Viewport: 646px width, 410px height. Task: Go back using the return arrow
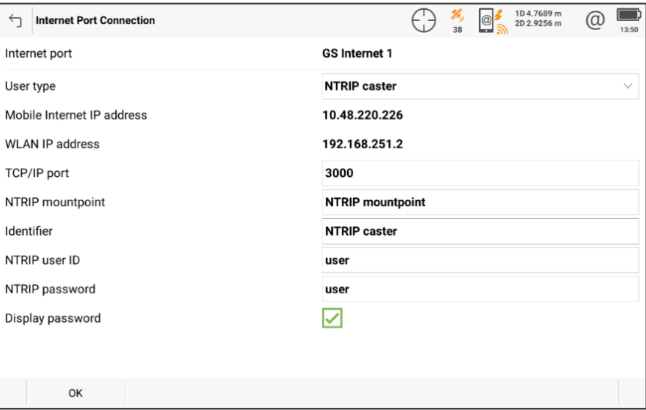15,21
